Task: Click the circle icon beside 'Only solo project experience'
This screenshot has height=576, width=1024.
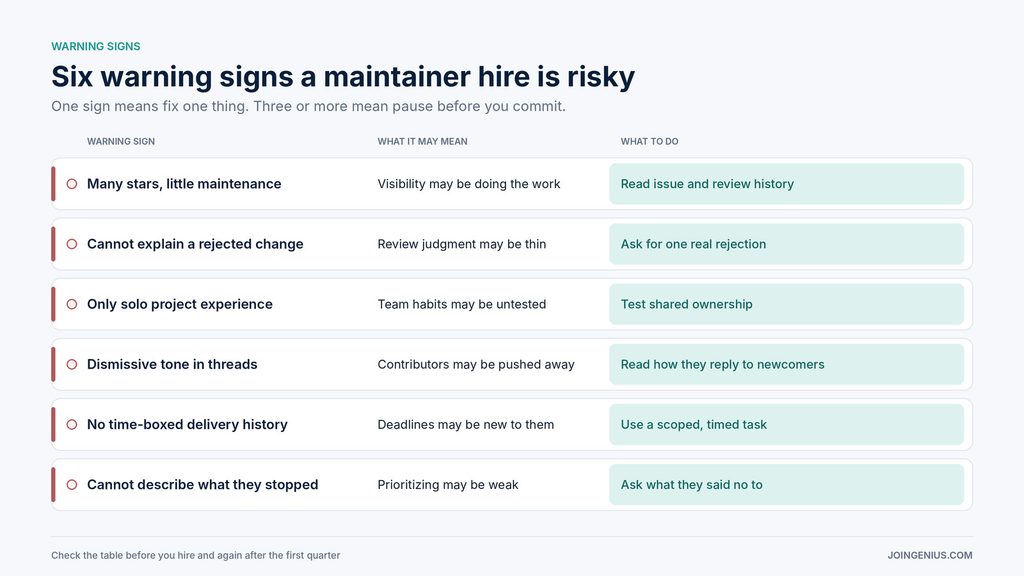Action: (x=72, y=304)
